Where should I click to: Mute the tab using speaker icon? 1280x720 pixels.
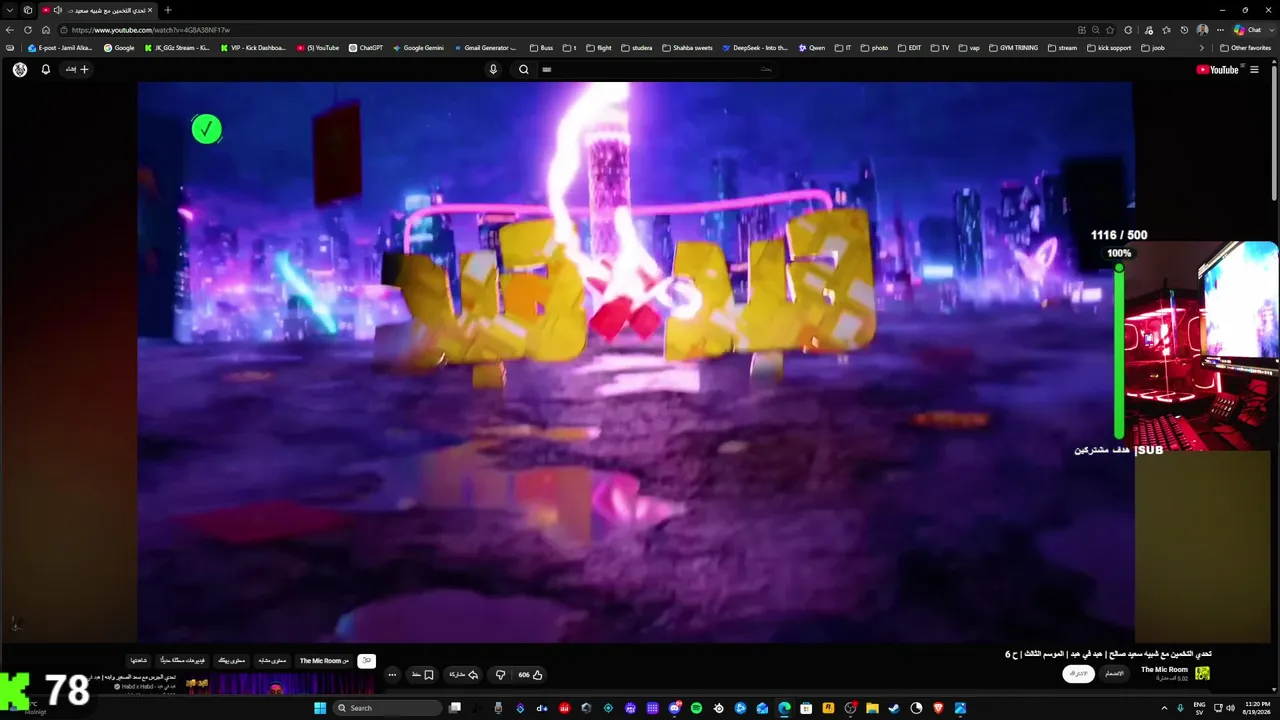point(58,10)
